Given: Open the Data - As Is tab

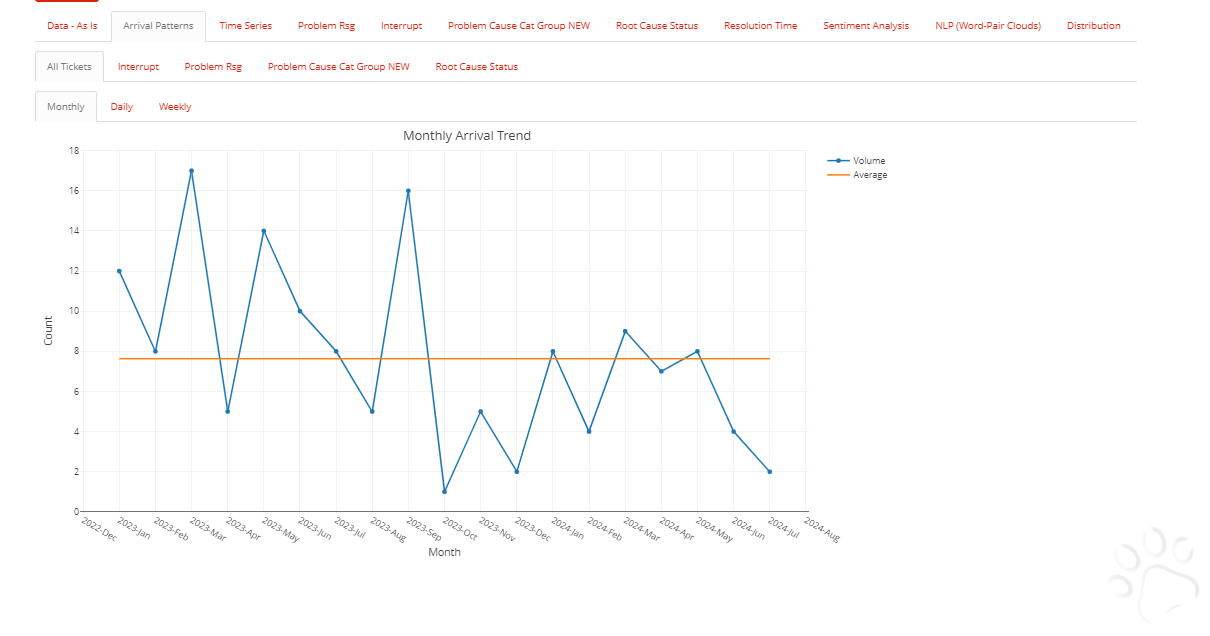Looking at the screenshot, I should pyautogui.click(x=72, y=26).
